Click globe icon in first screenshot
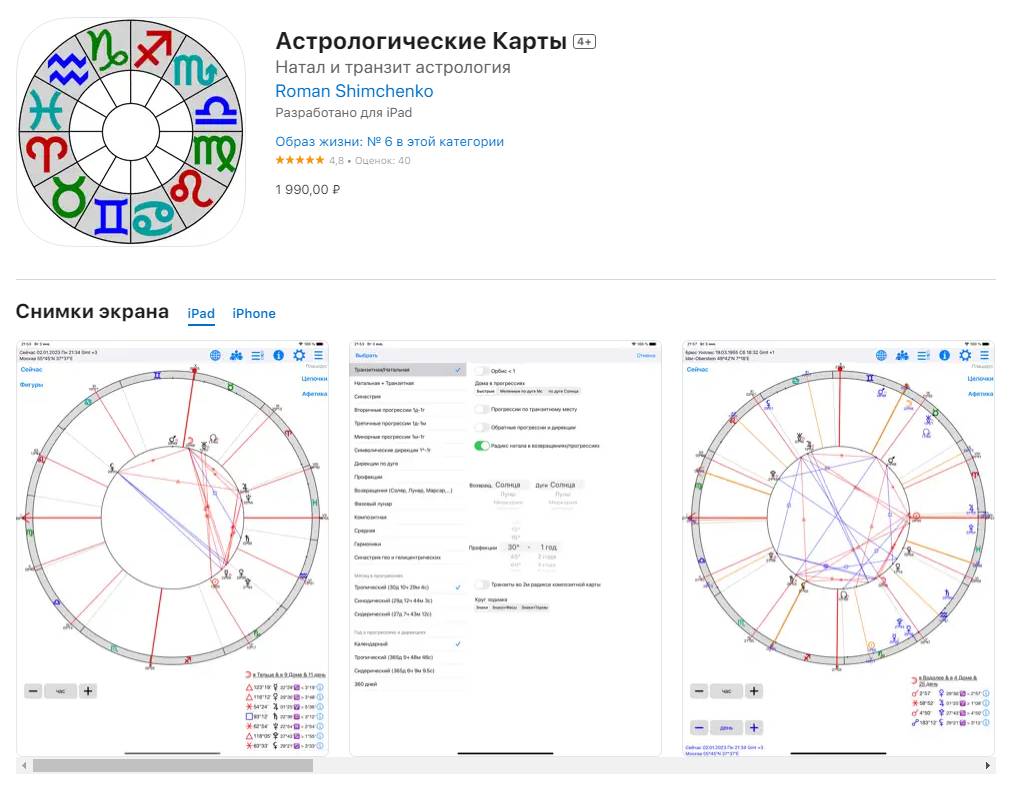The width and height of the screenshot is (1011, 795). (x=215, y=355)
